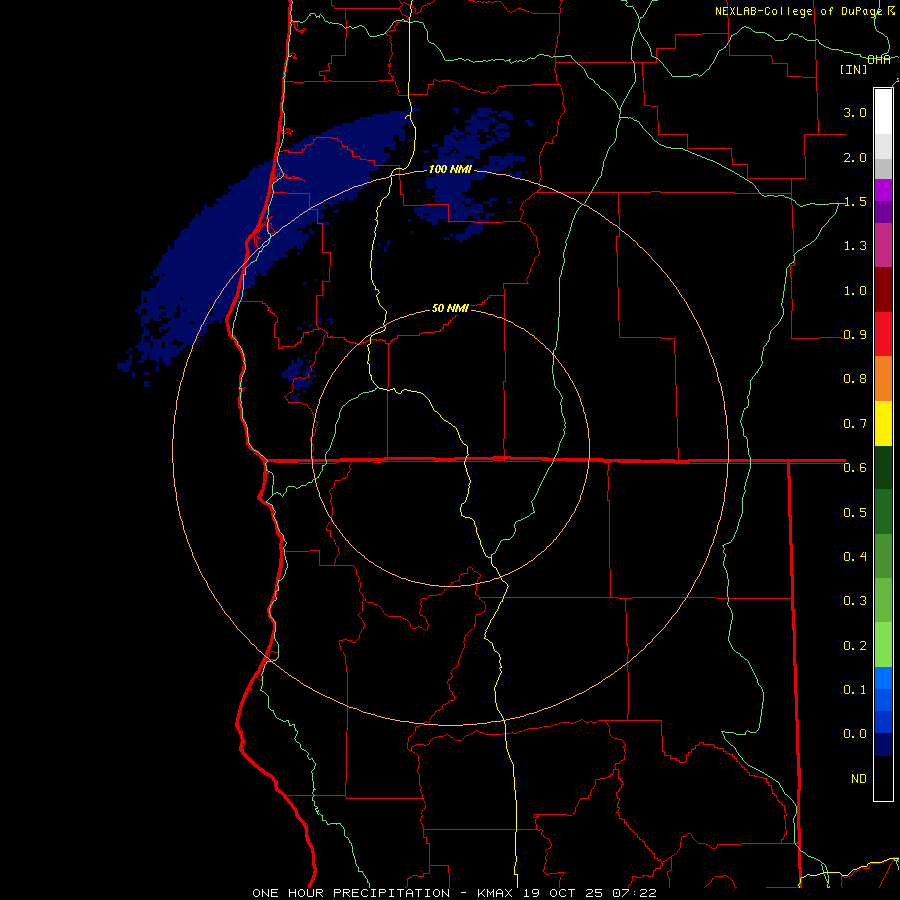Select the bright red swatch above orange
900x900 pixels.
pyautogui.click(x=883, y=334)
